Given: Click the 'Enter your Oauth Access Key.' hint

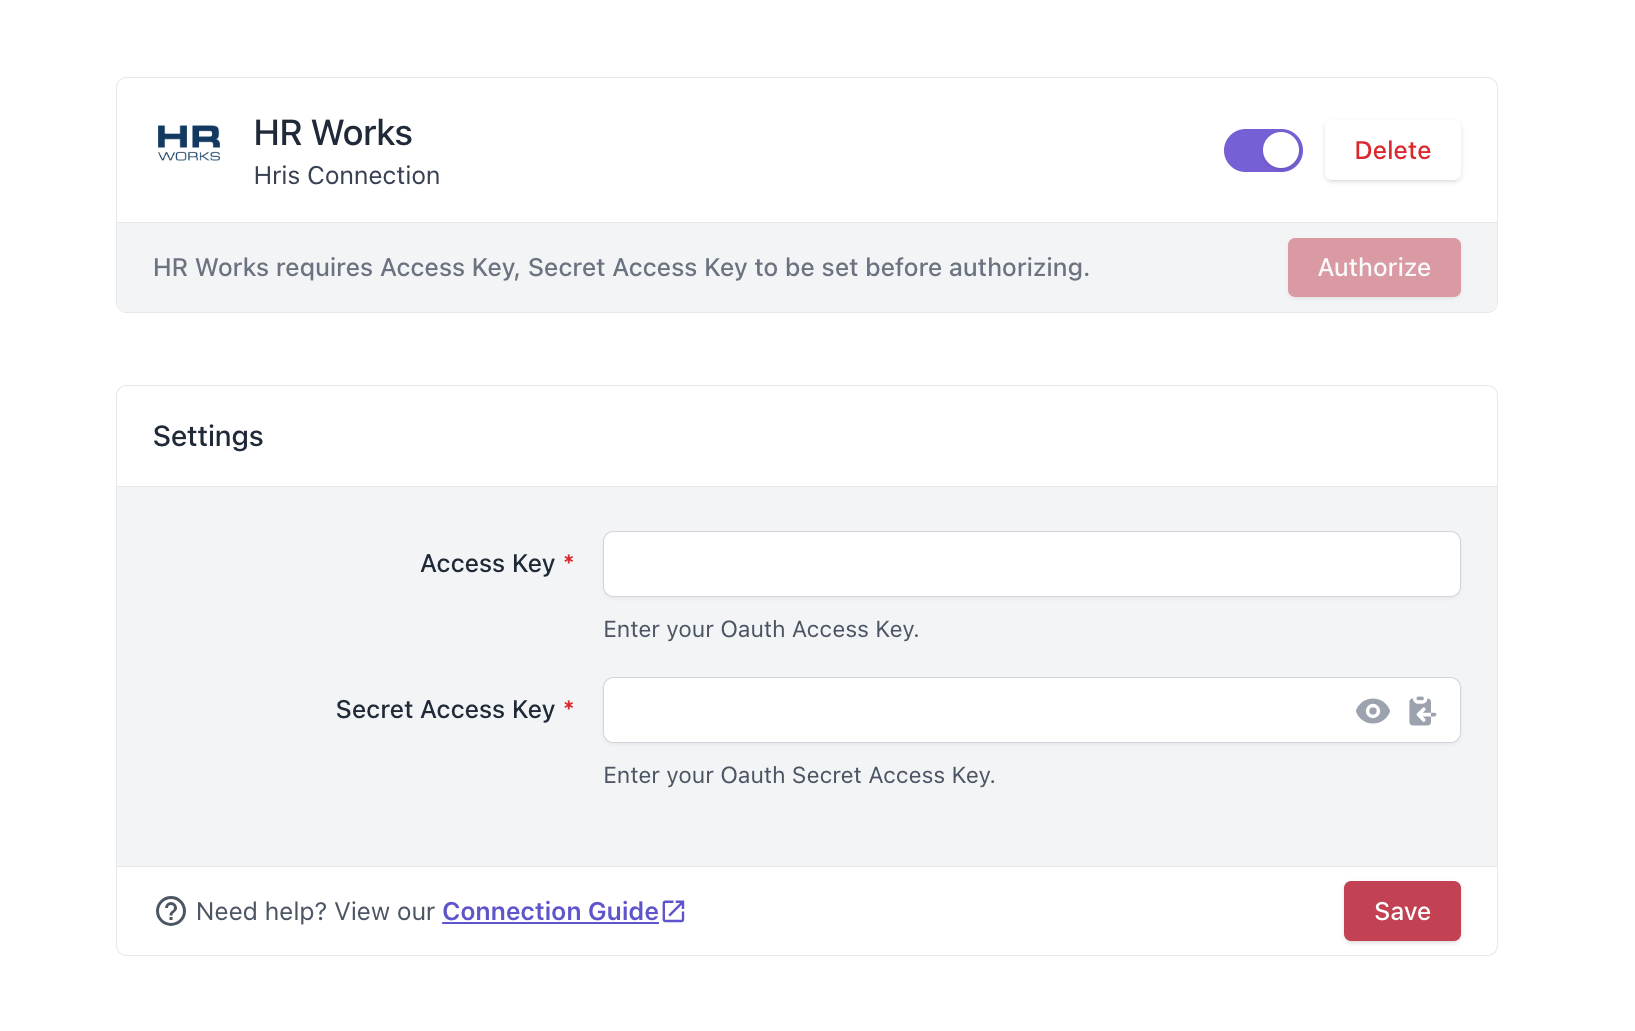Looking at the screenshot, I should [x=761, y=629].
